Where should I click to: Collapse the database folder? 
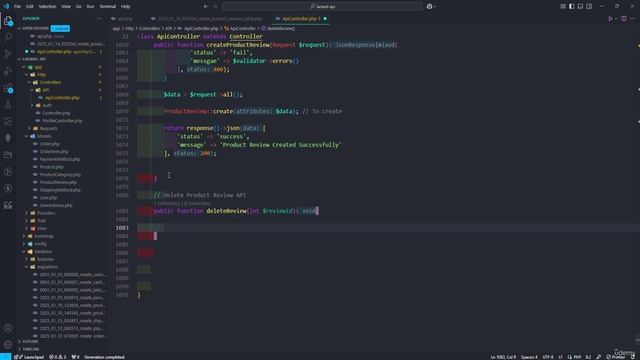(x=24, y=251)
